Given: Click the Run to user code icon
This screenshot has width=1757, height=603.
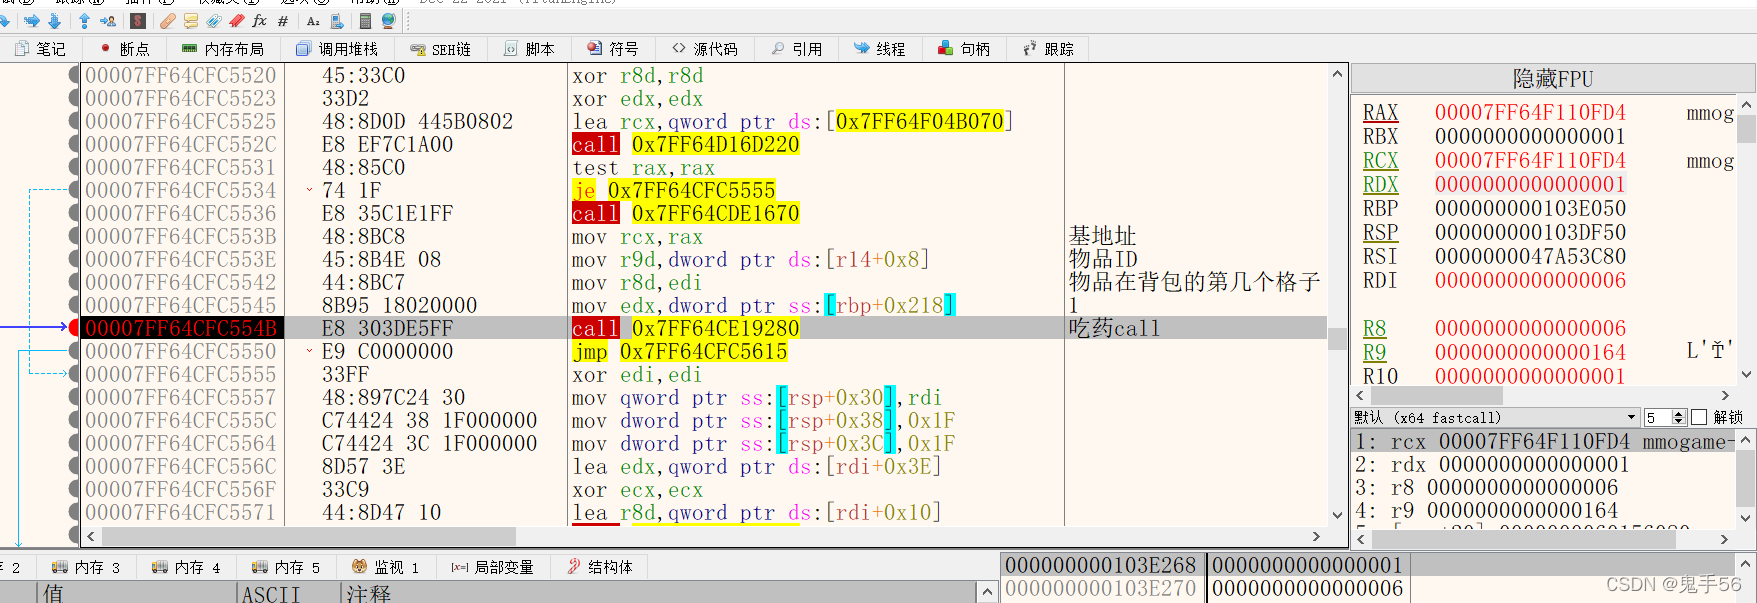Looking at the screenshot, I should (x=107, y=20).
